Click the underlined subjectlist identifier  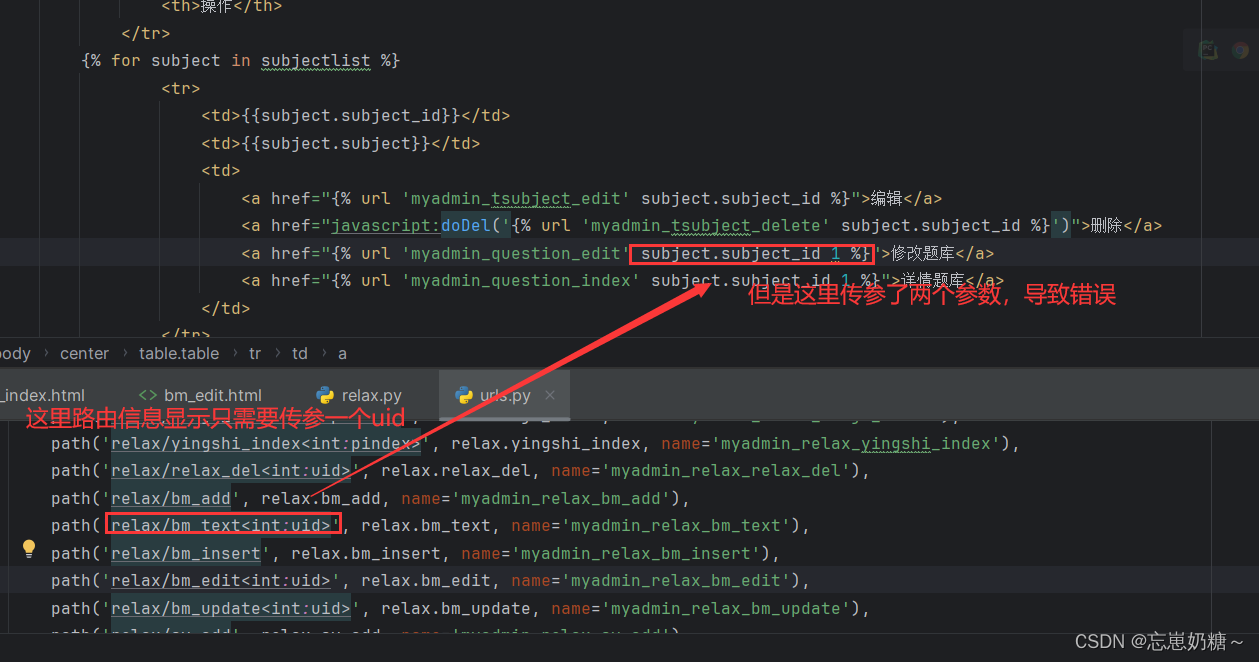315,60
